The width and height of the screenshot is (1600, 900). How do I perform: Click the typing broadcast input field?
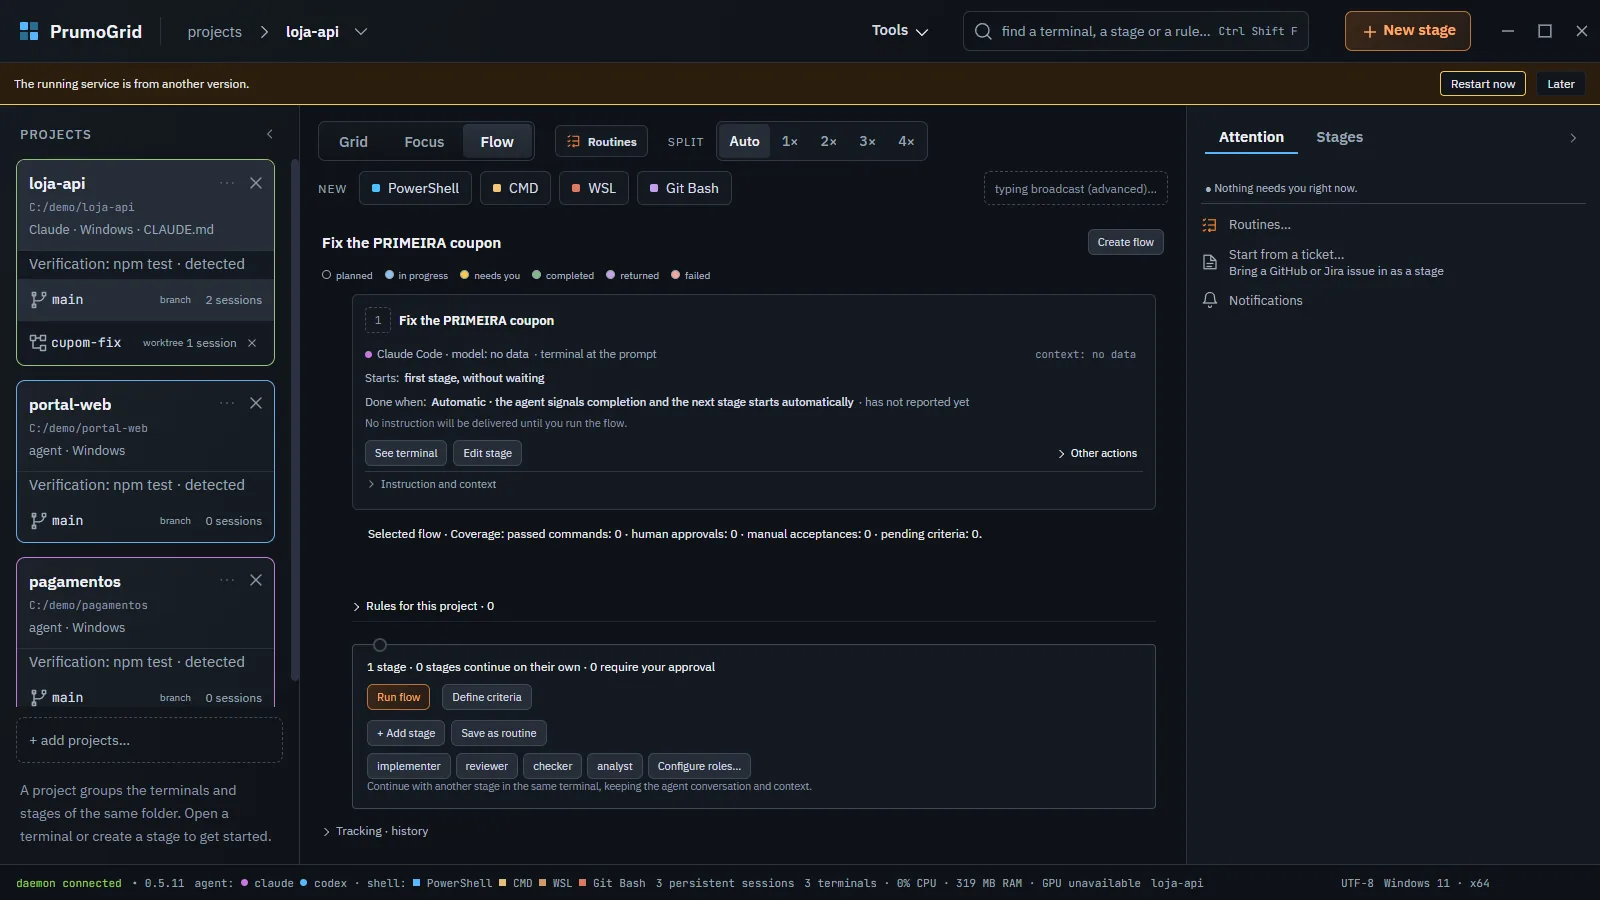pyautogui.click(x=1076, y=188)
